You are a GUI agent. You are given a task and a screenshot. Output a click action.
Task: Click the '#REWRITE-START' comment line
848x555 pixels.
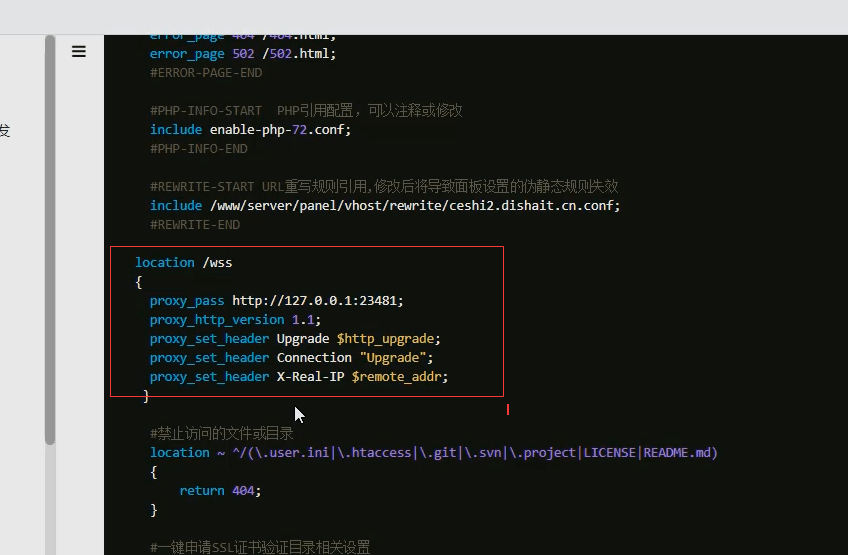pos(384,186)
